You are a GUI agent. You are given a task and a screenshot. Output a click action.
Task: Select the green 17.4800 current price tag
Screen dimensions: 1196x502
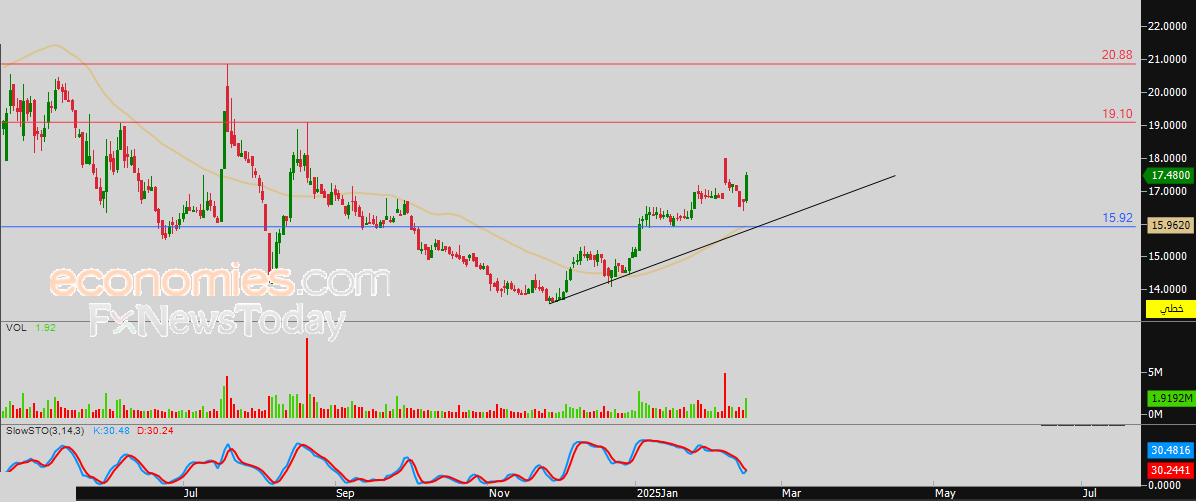1169,175
